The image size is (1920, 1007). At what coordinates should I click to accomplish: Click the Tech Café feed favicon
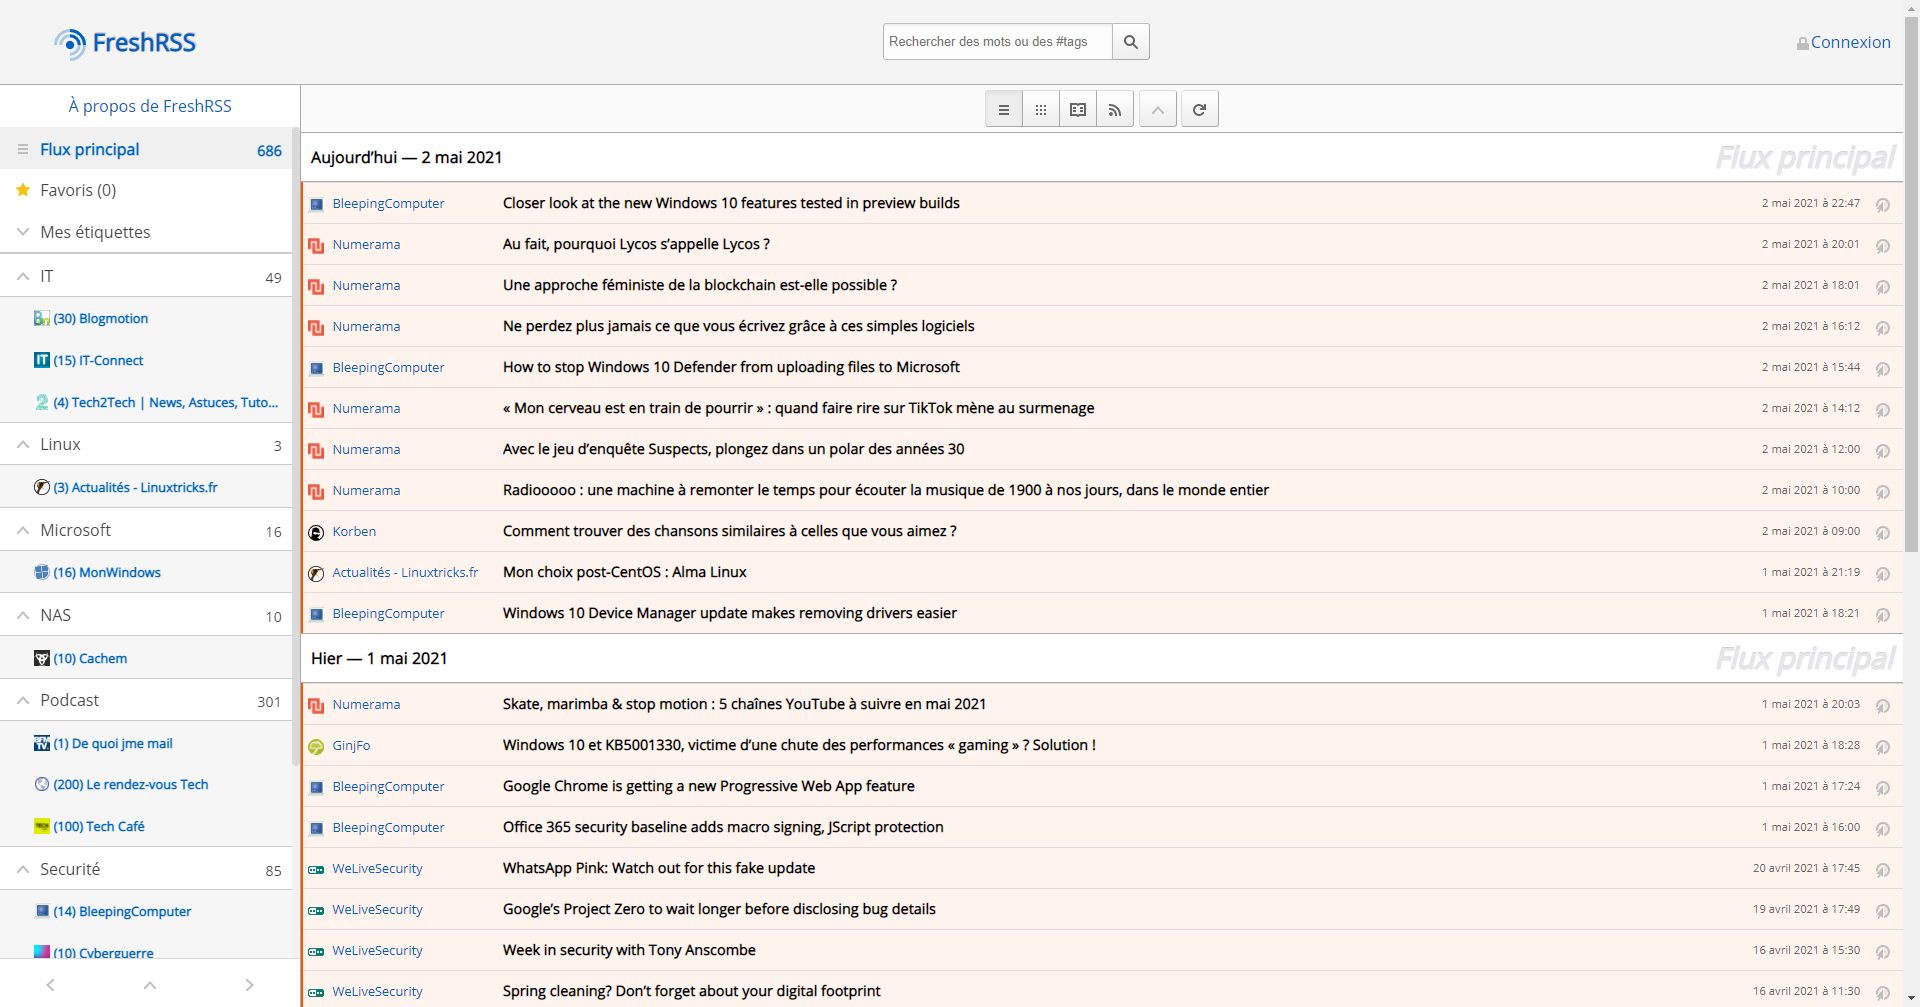[41, 826]
